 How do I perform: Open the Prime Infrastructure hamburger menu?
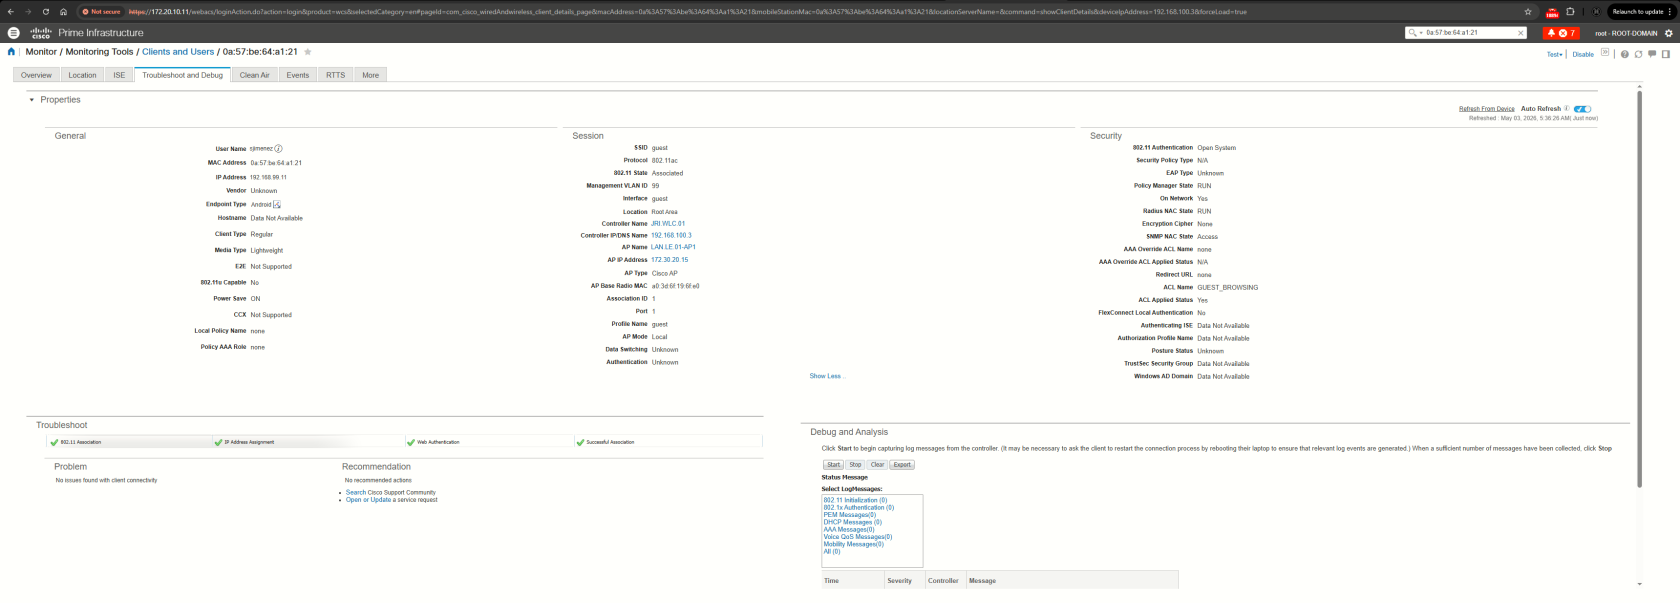[x=13, y=33]
